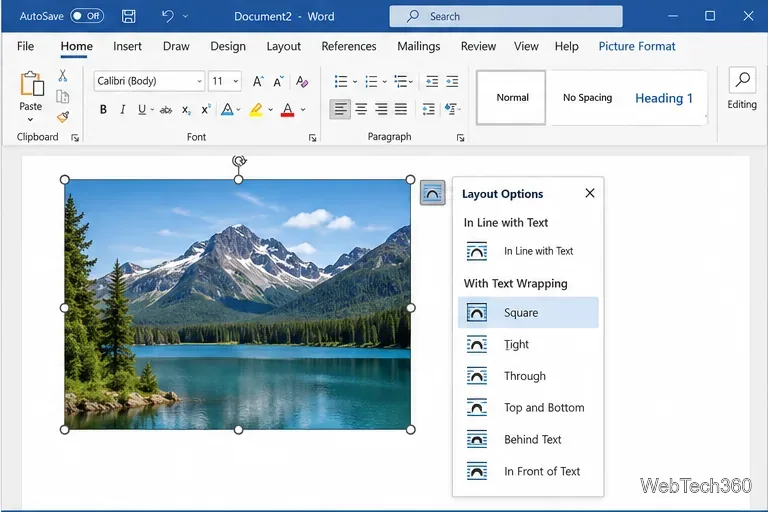Justify text alignment

pos(401,109)
